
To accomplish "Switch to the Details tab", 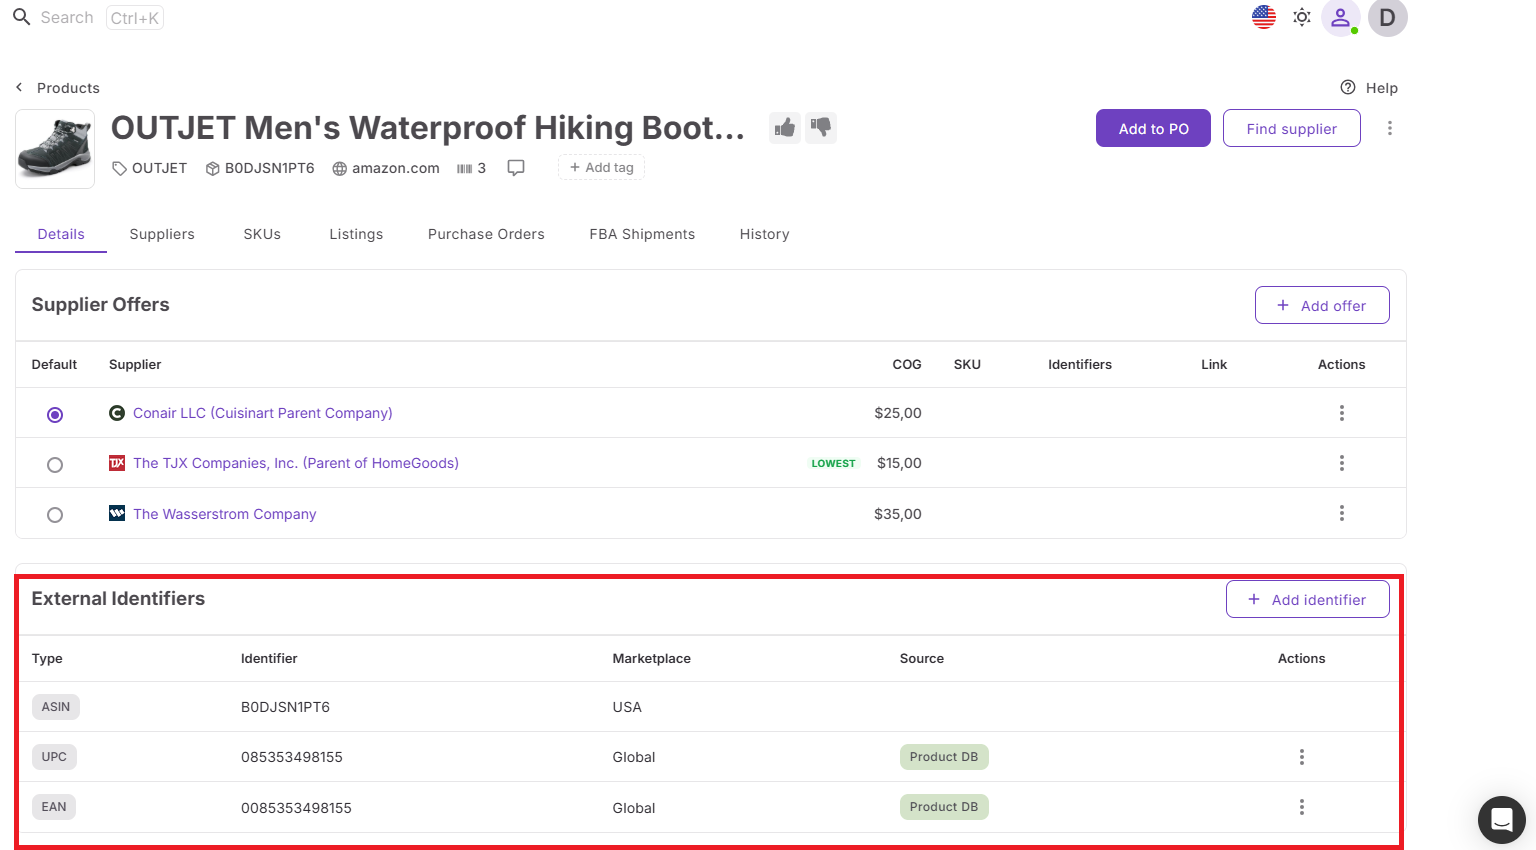I will pyautogui.click(x=61, y=234).
